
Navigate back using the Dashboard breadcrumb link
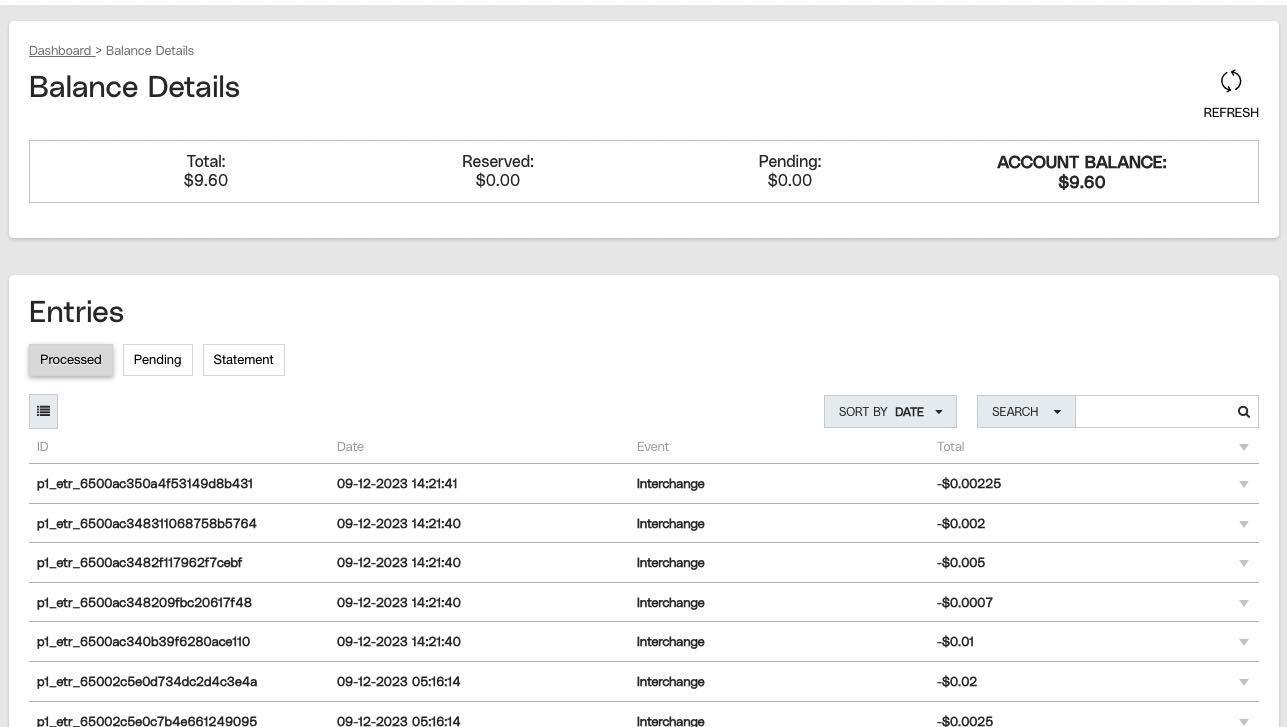coord(60,50)
